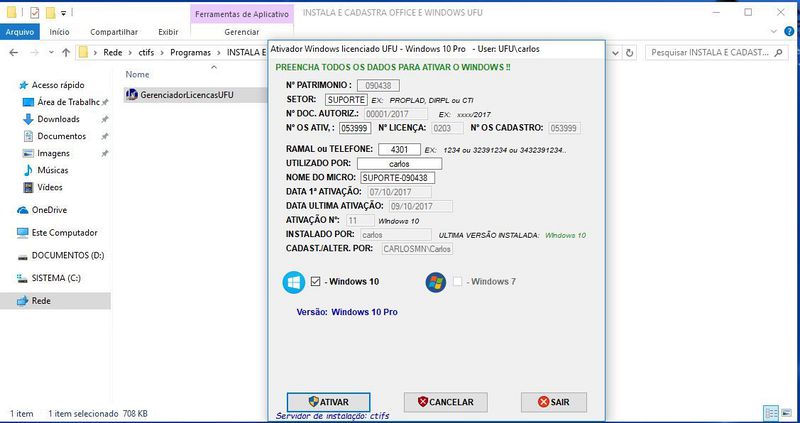Refresh the current folder
Screen dimensions: 800x423
630,53
